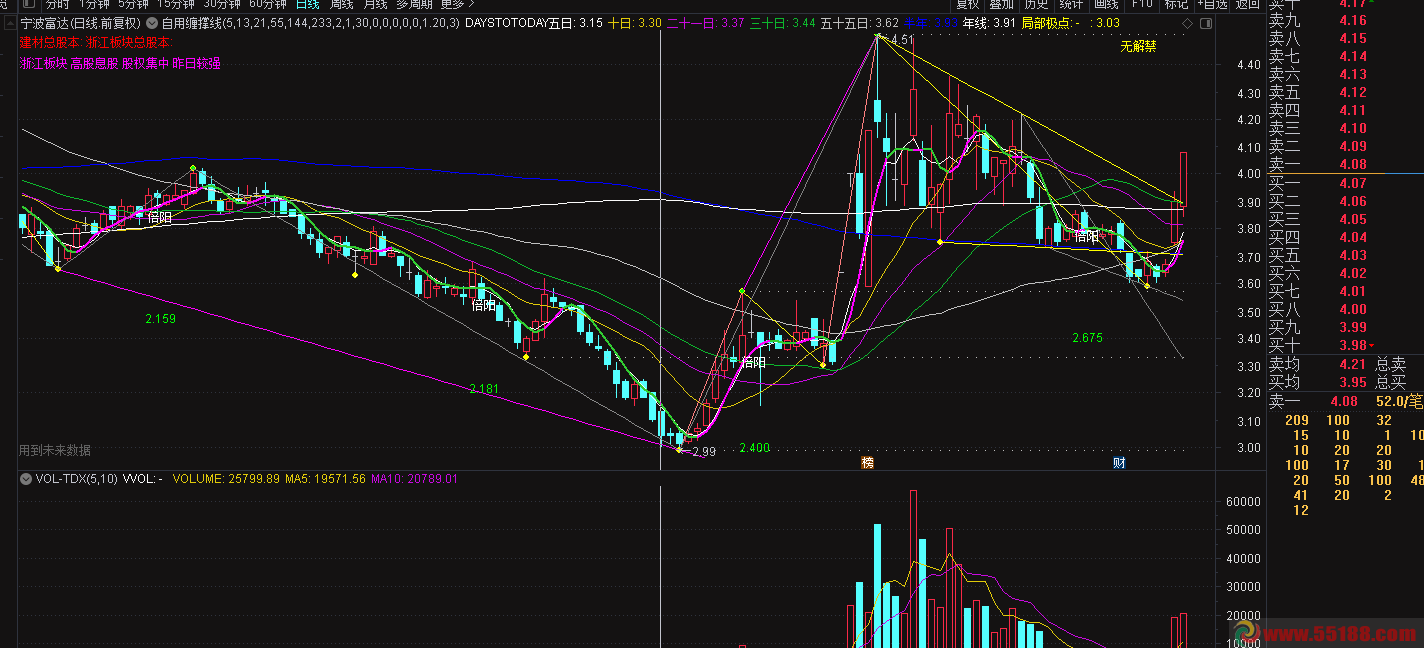Image resolution: width=1424 pixels, height=648 pixels.
Task: Toggle the 叠加 overlay option
Action: click(x=1002, y=4)
